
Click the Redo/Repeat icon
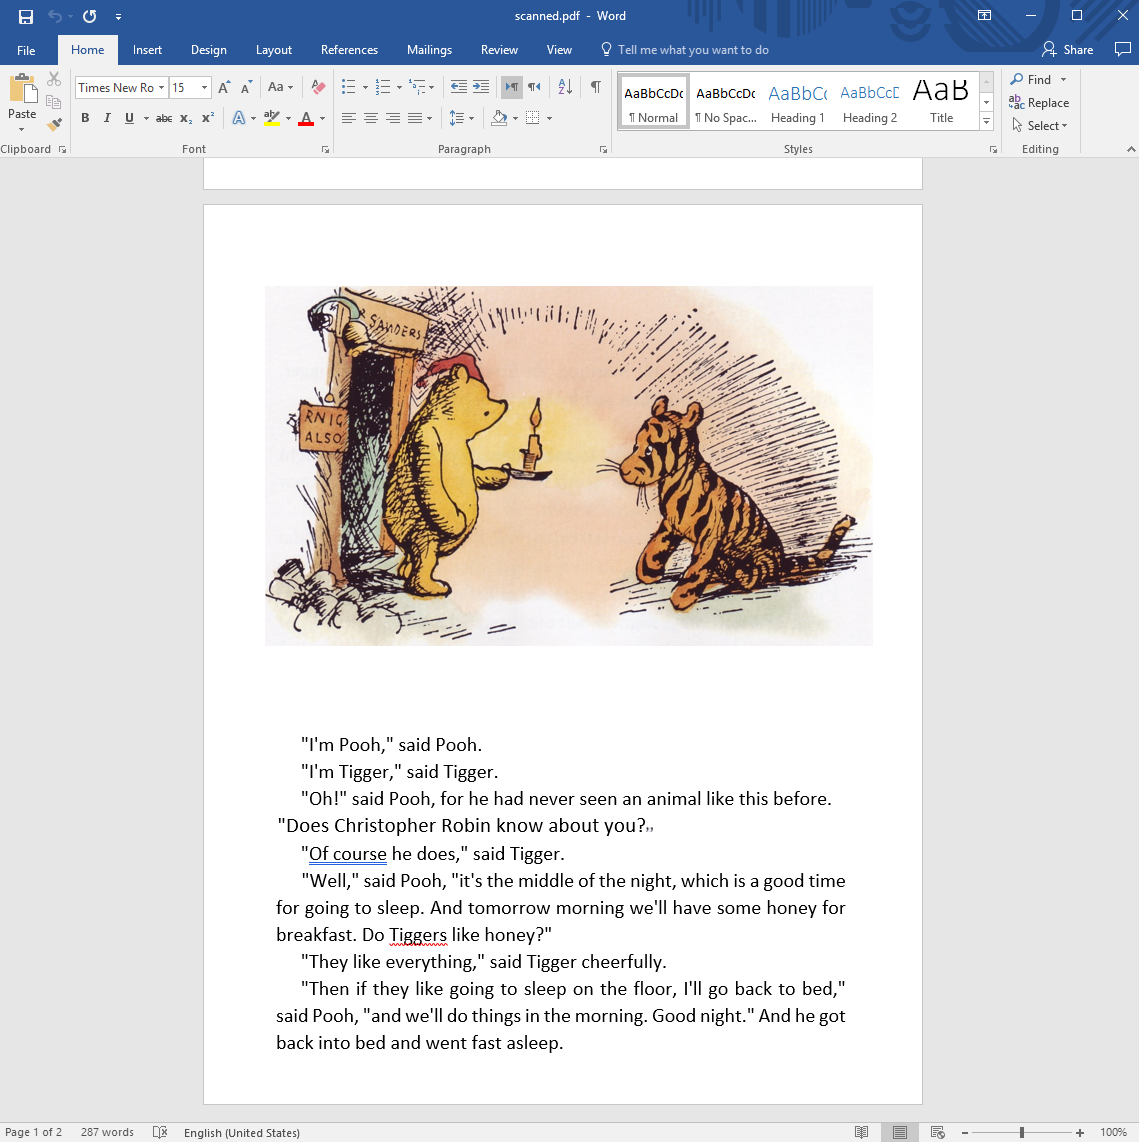click(x=90, y=16)
